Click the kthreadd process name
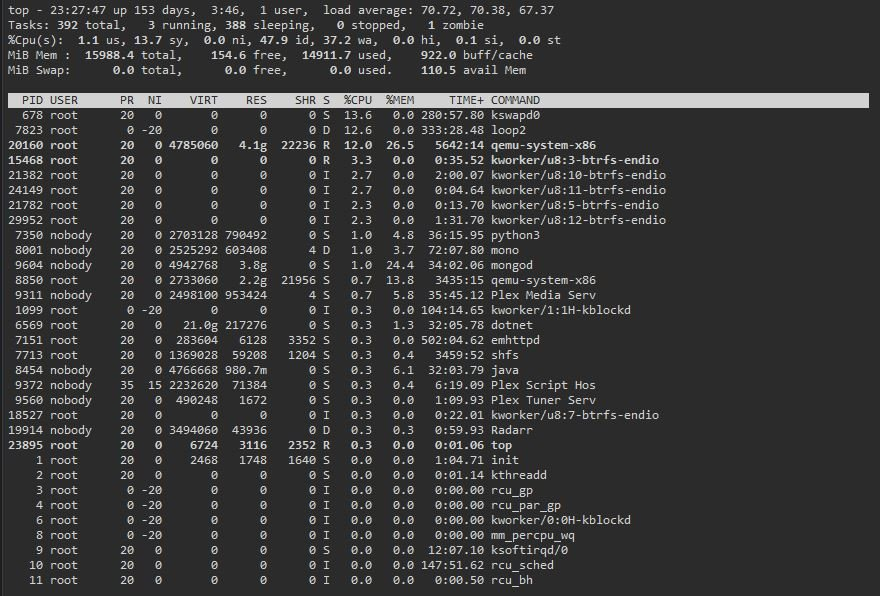 (x=519, y=475)
